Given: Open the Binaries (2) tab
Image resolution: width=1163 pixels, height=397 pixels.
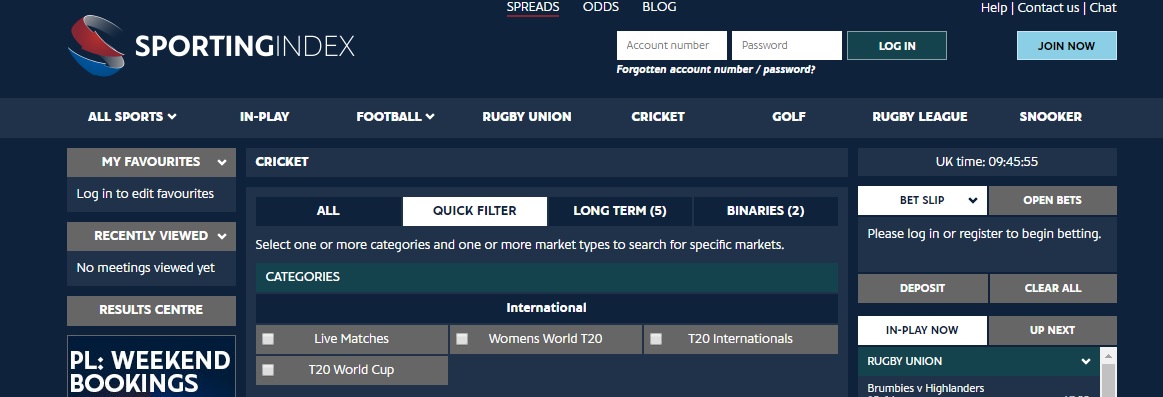Looking at the screenshot, I should 765,211.
